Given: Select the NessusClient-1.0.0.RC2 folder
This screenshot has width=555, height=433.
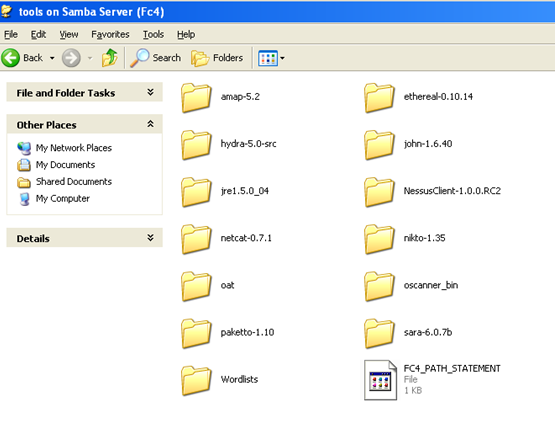Looking at the screenshot, I should (x=433, y=192).
